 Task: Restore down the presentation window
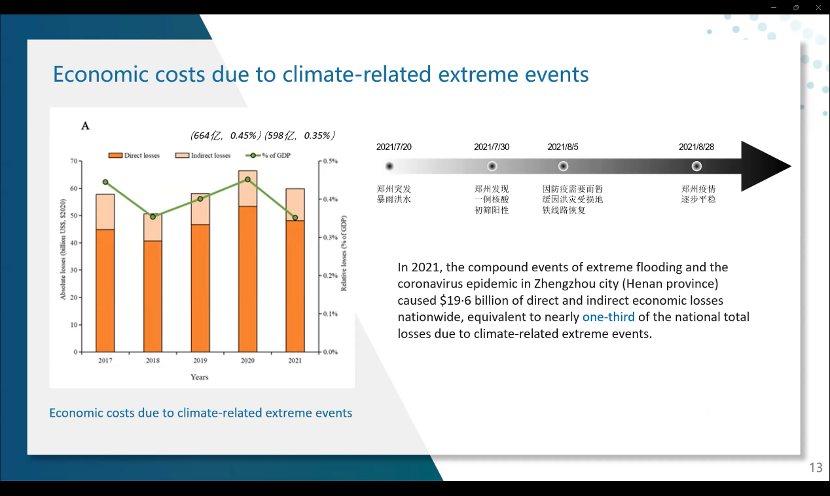[x=796, y=7]
